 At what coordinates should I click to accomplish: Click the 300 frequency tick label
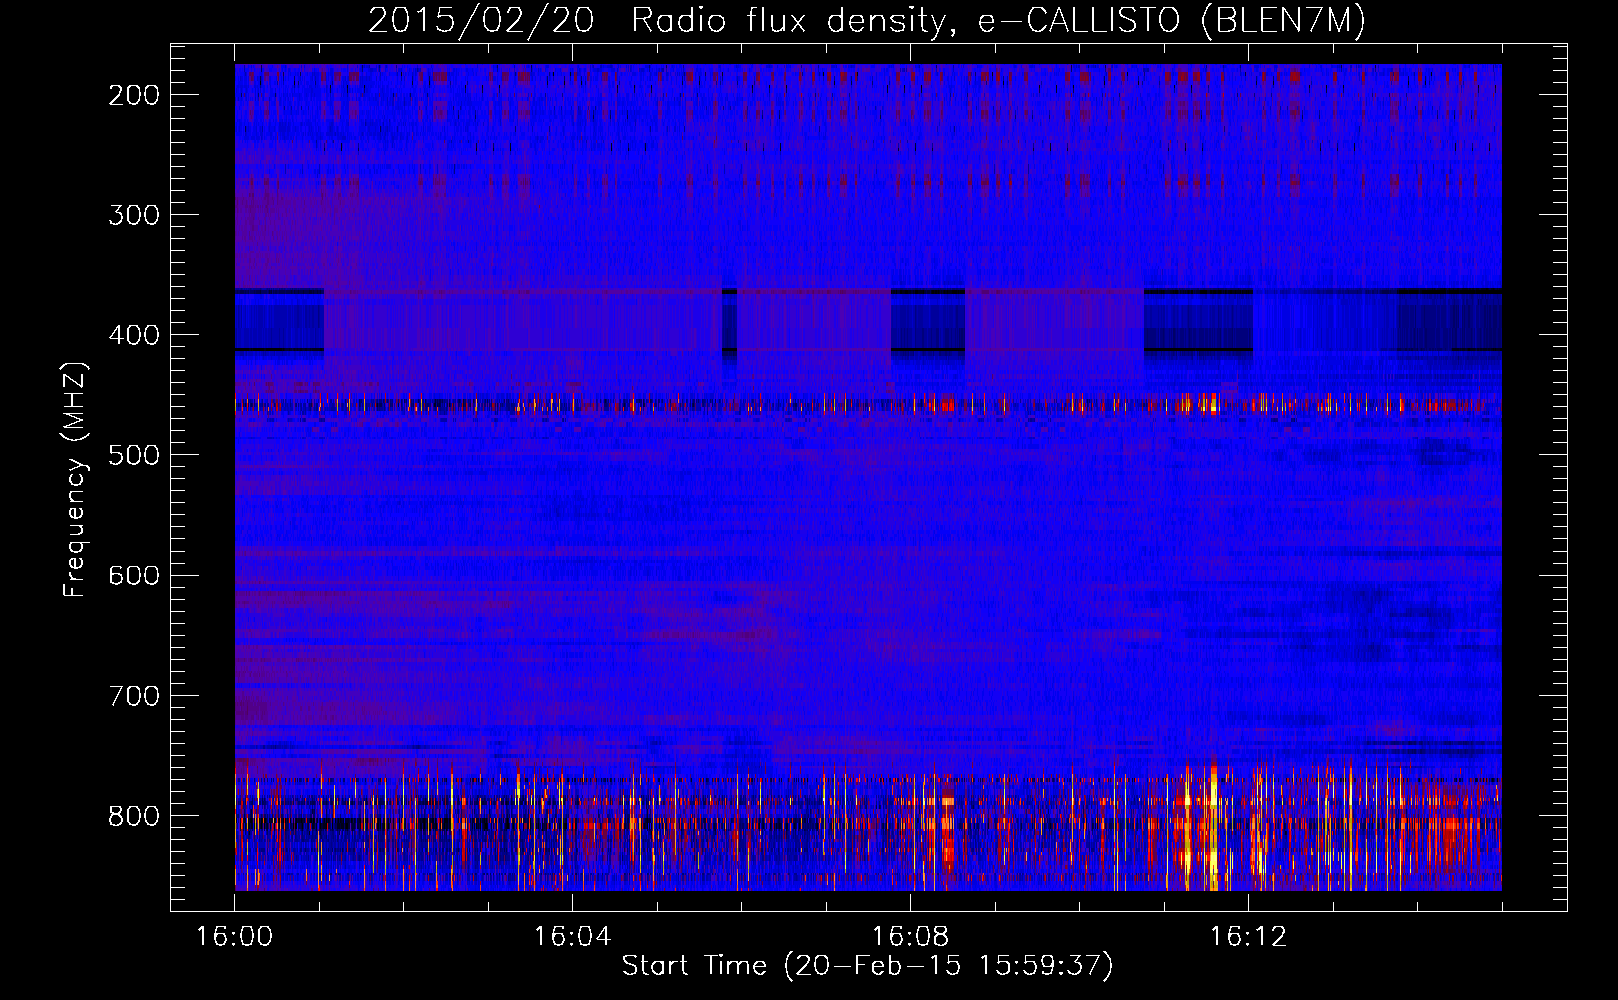pos(134,215)
